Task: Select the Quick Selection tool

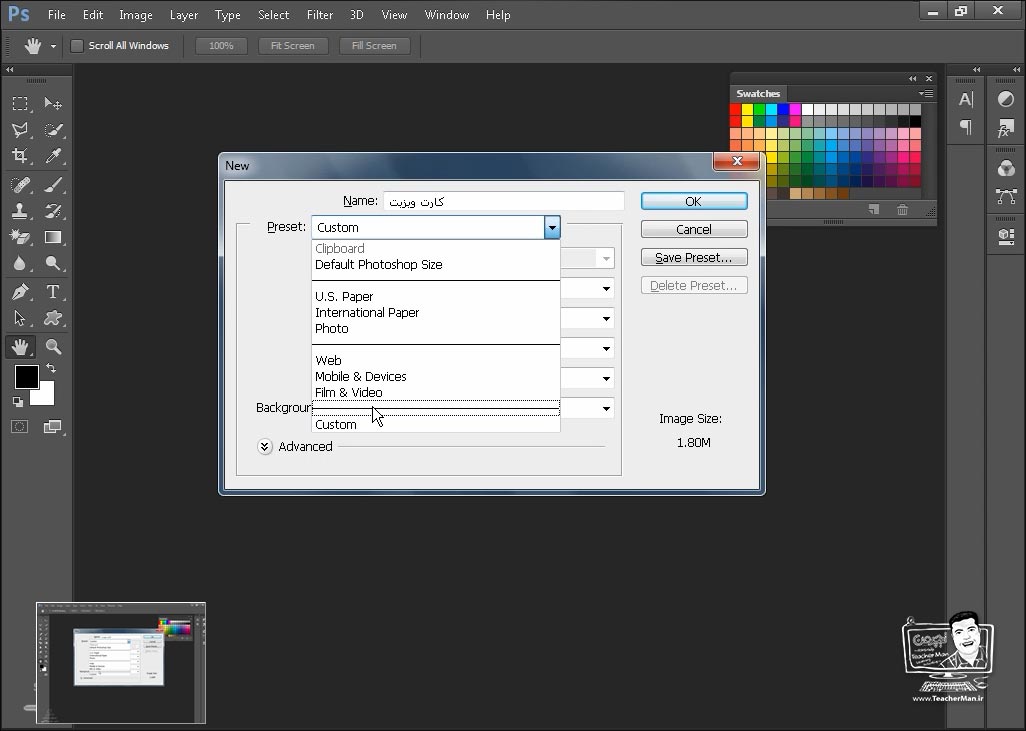Action: click(x=53, y=130)
